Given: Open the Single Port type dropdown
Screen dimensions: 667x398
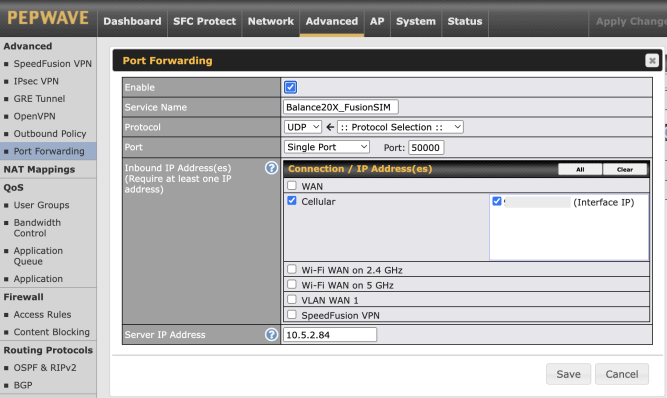Looking at the screenshot, I should (x=327, y=147).
